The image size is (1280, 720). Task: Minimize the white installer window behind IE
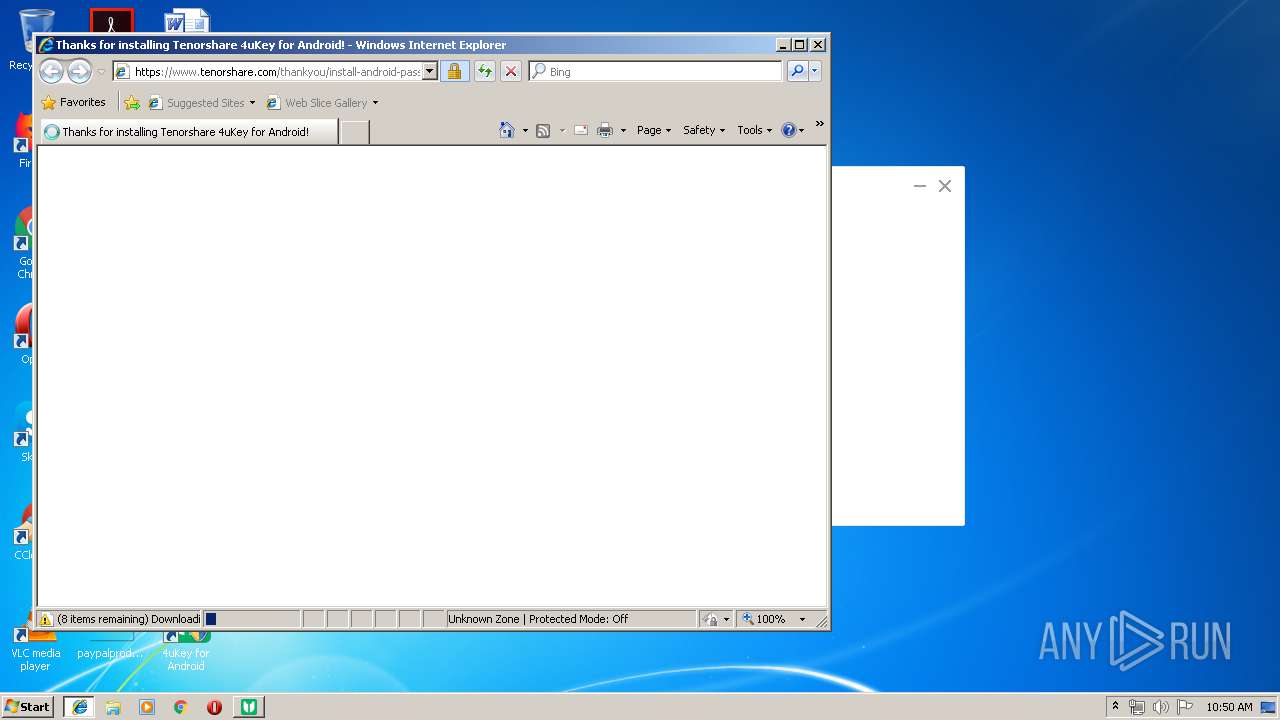(x=920, y=186)
